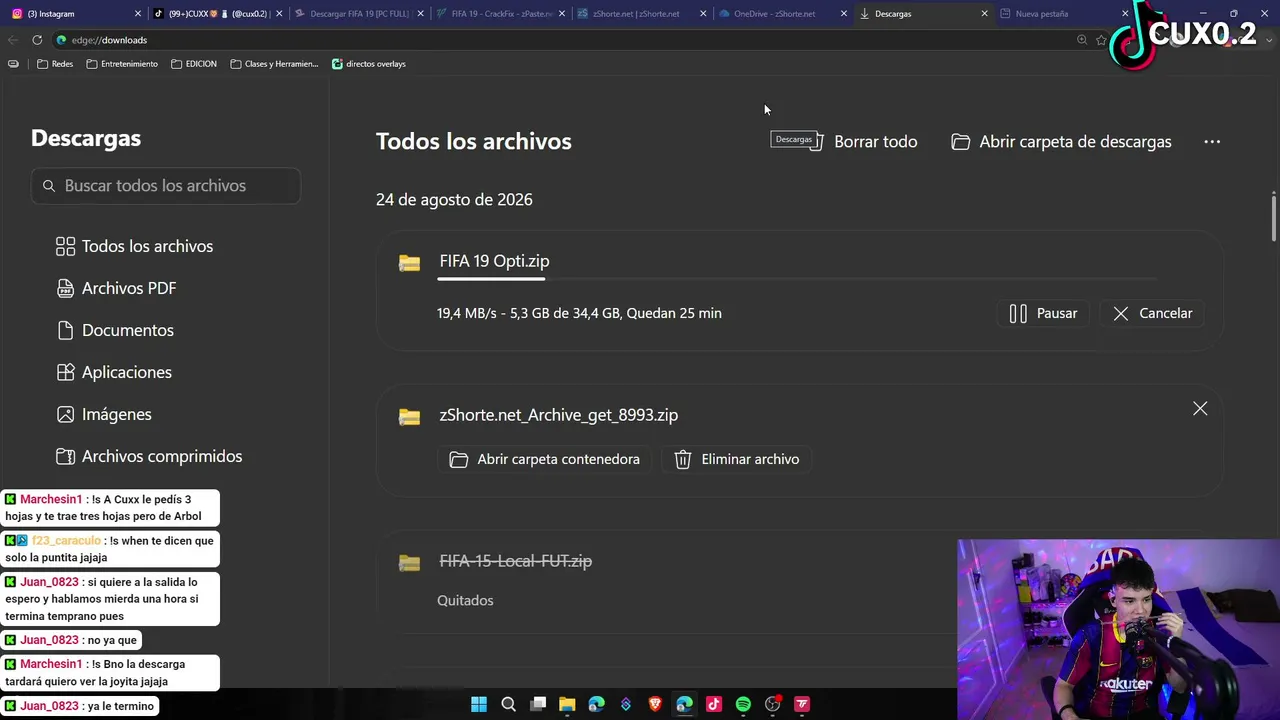Click the zip folder icon for FIFA 19 Opti.zip
Screen dimensions: 1280x720
pyautogui.click(x=409, y=263)
